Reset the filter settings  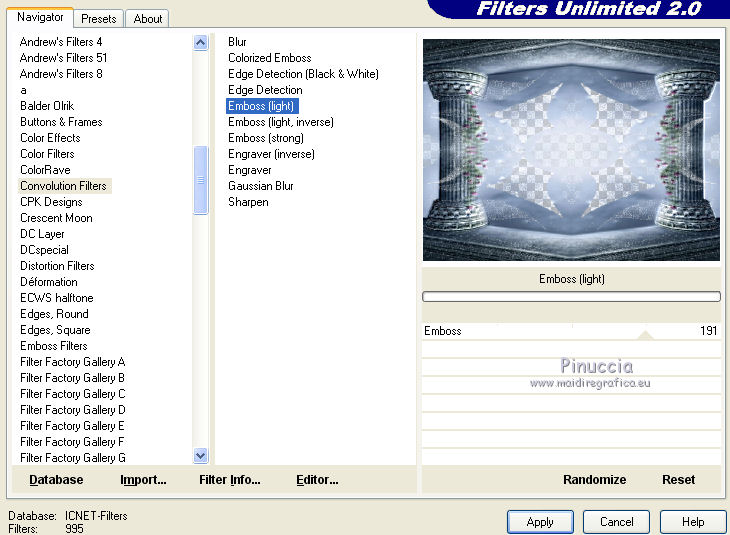678,480
